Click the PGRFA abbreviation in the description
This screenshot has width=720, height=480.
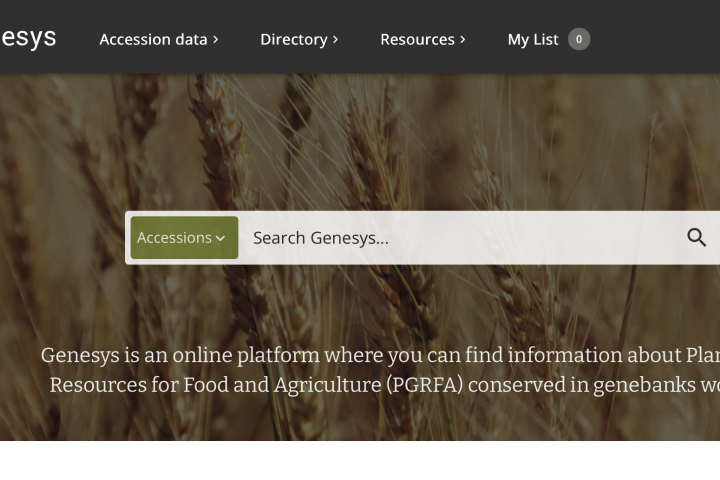coord(424,385)
